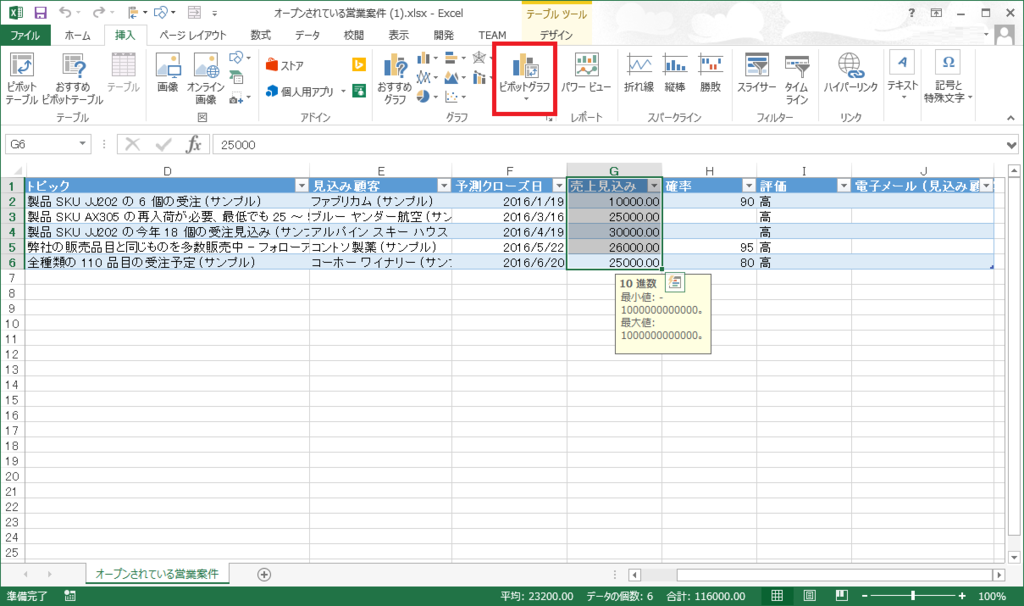Screen dimensions: 1024x606
Task: Open the filter dropdown for 確率 column
Action: 749,186
